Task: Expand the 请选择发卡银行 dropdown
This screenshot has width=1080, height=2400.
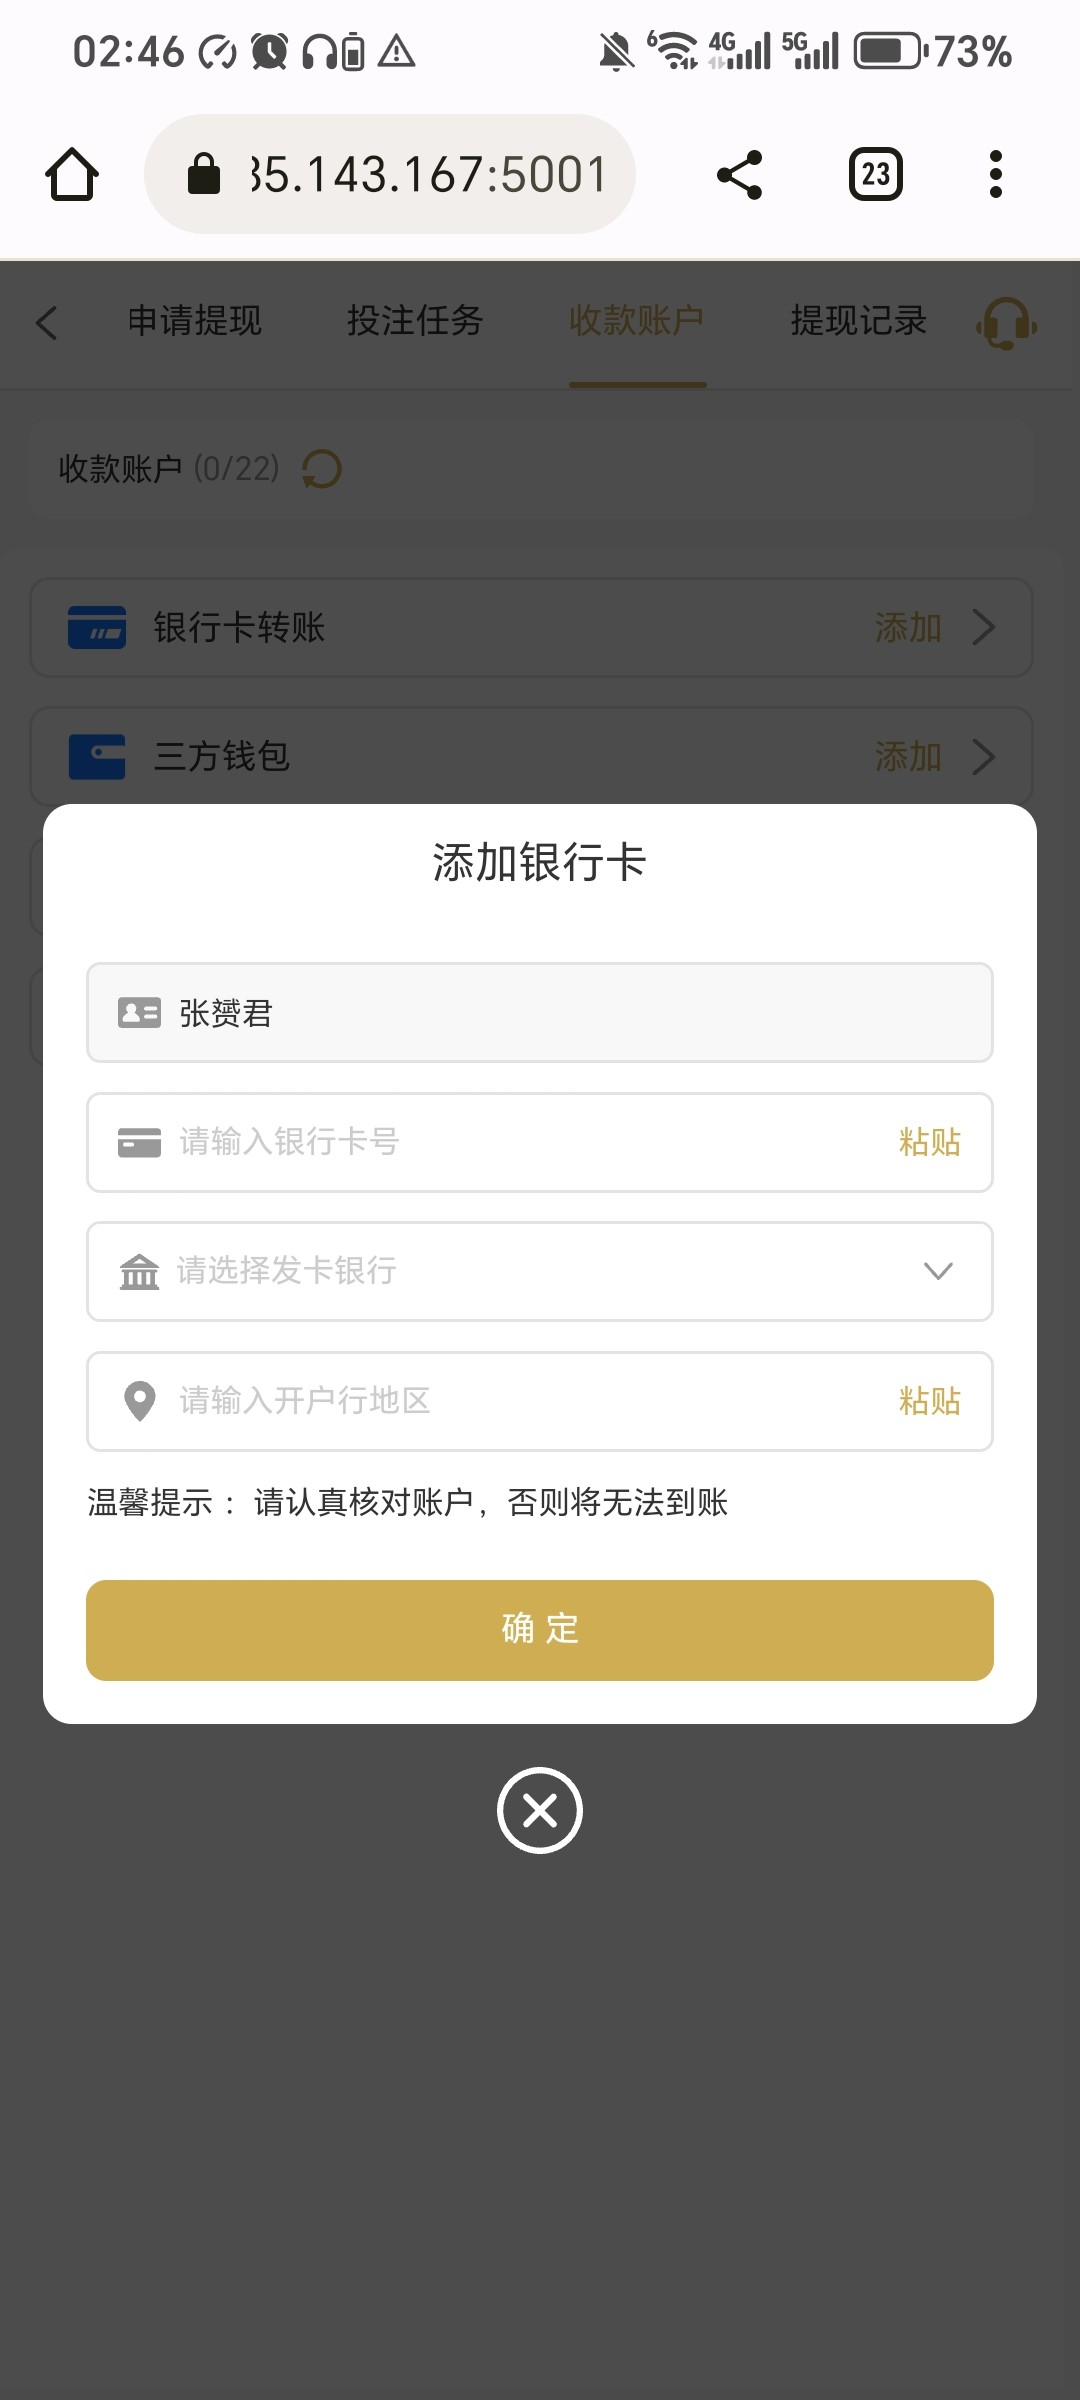Action: [938, 1271]
